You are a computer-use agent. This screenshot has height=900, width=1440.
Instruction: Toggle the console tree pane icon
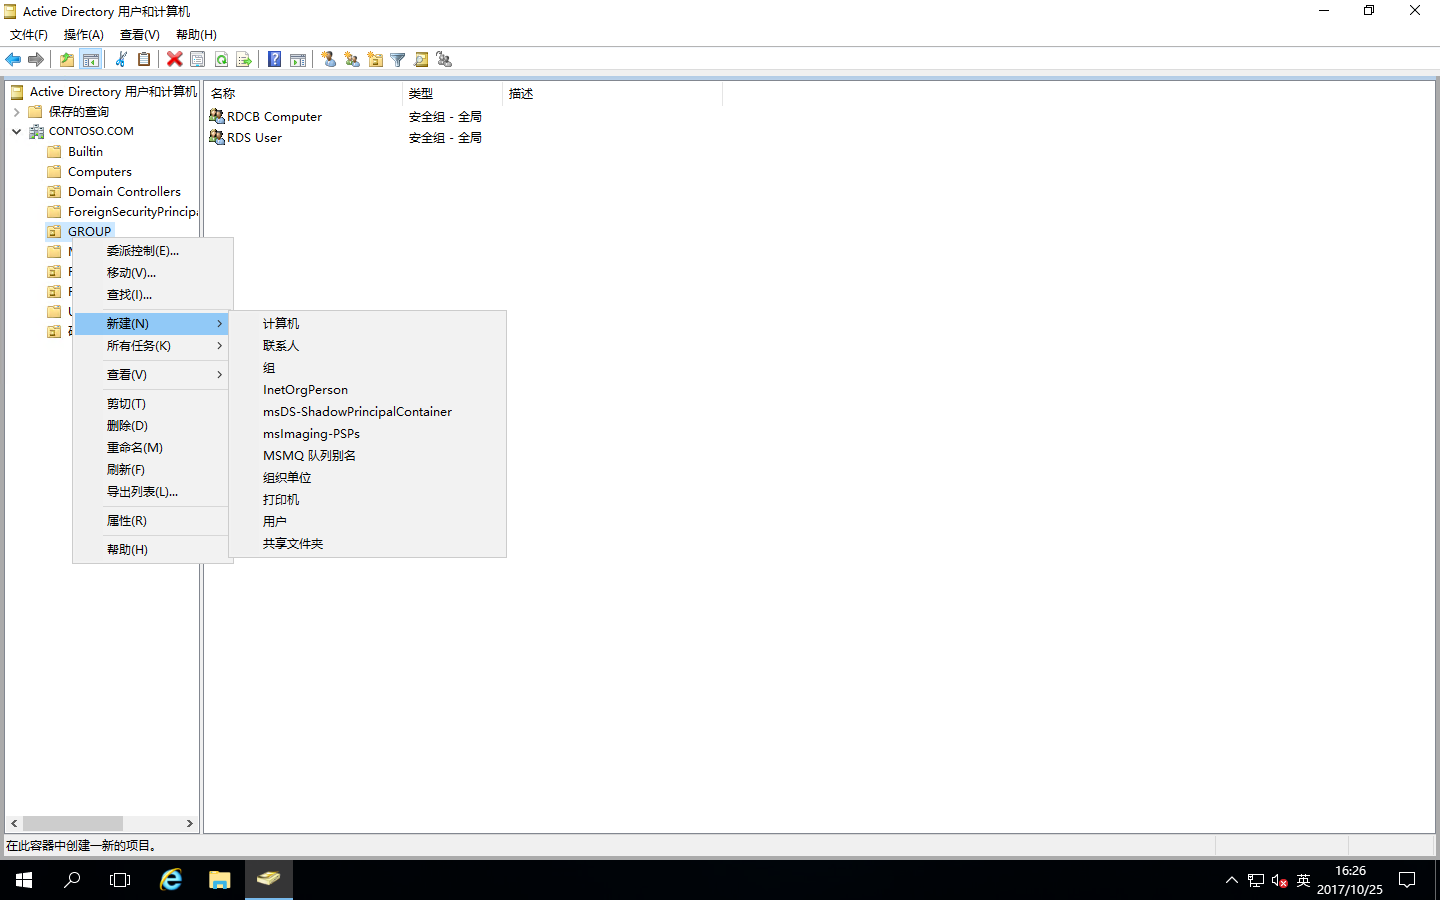point(91,60)
